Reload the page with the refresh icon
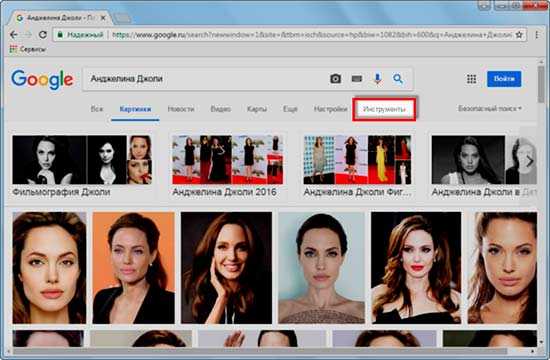Screen dimensions: 550x360 tap(42, 35)
